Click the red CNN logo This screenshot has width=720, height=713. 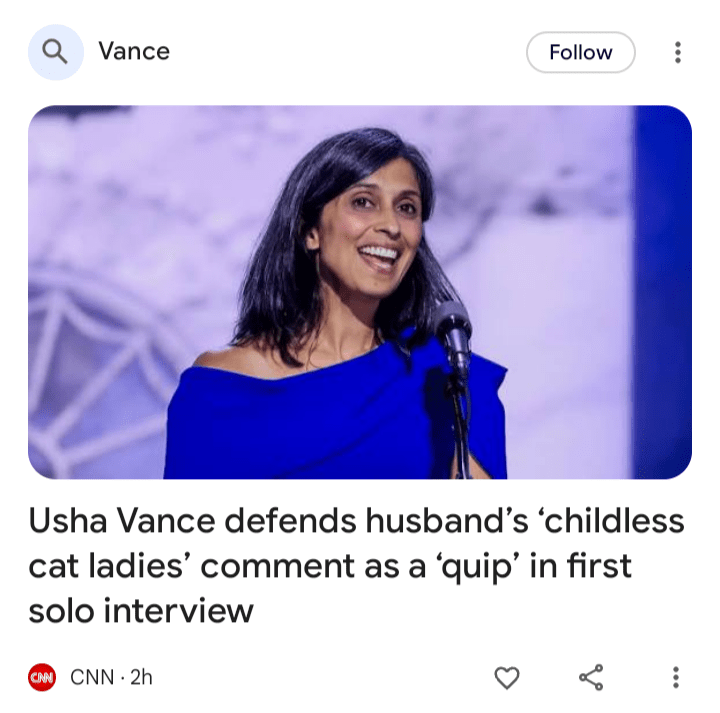(42, 677)
